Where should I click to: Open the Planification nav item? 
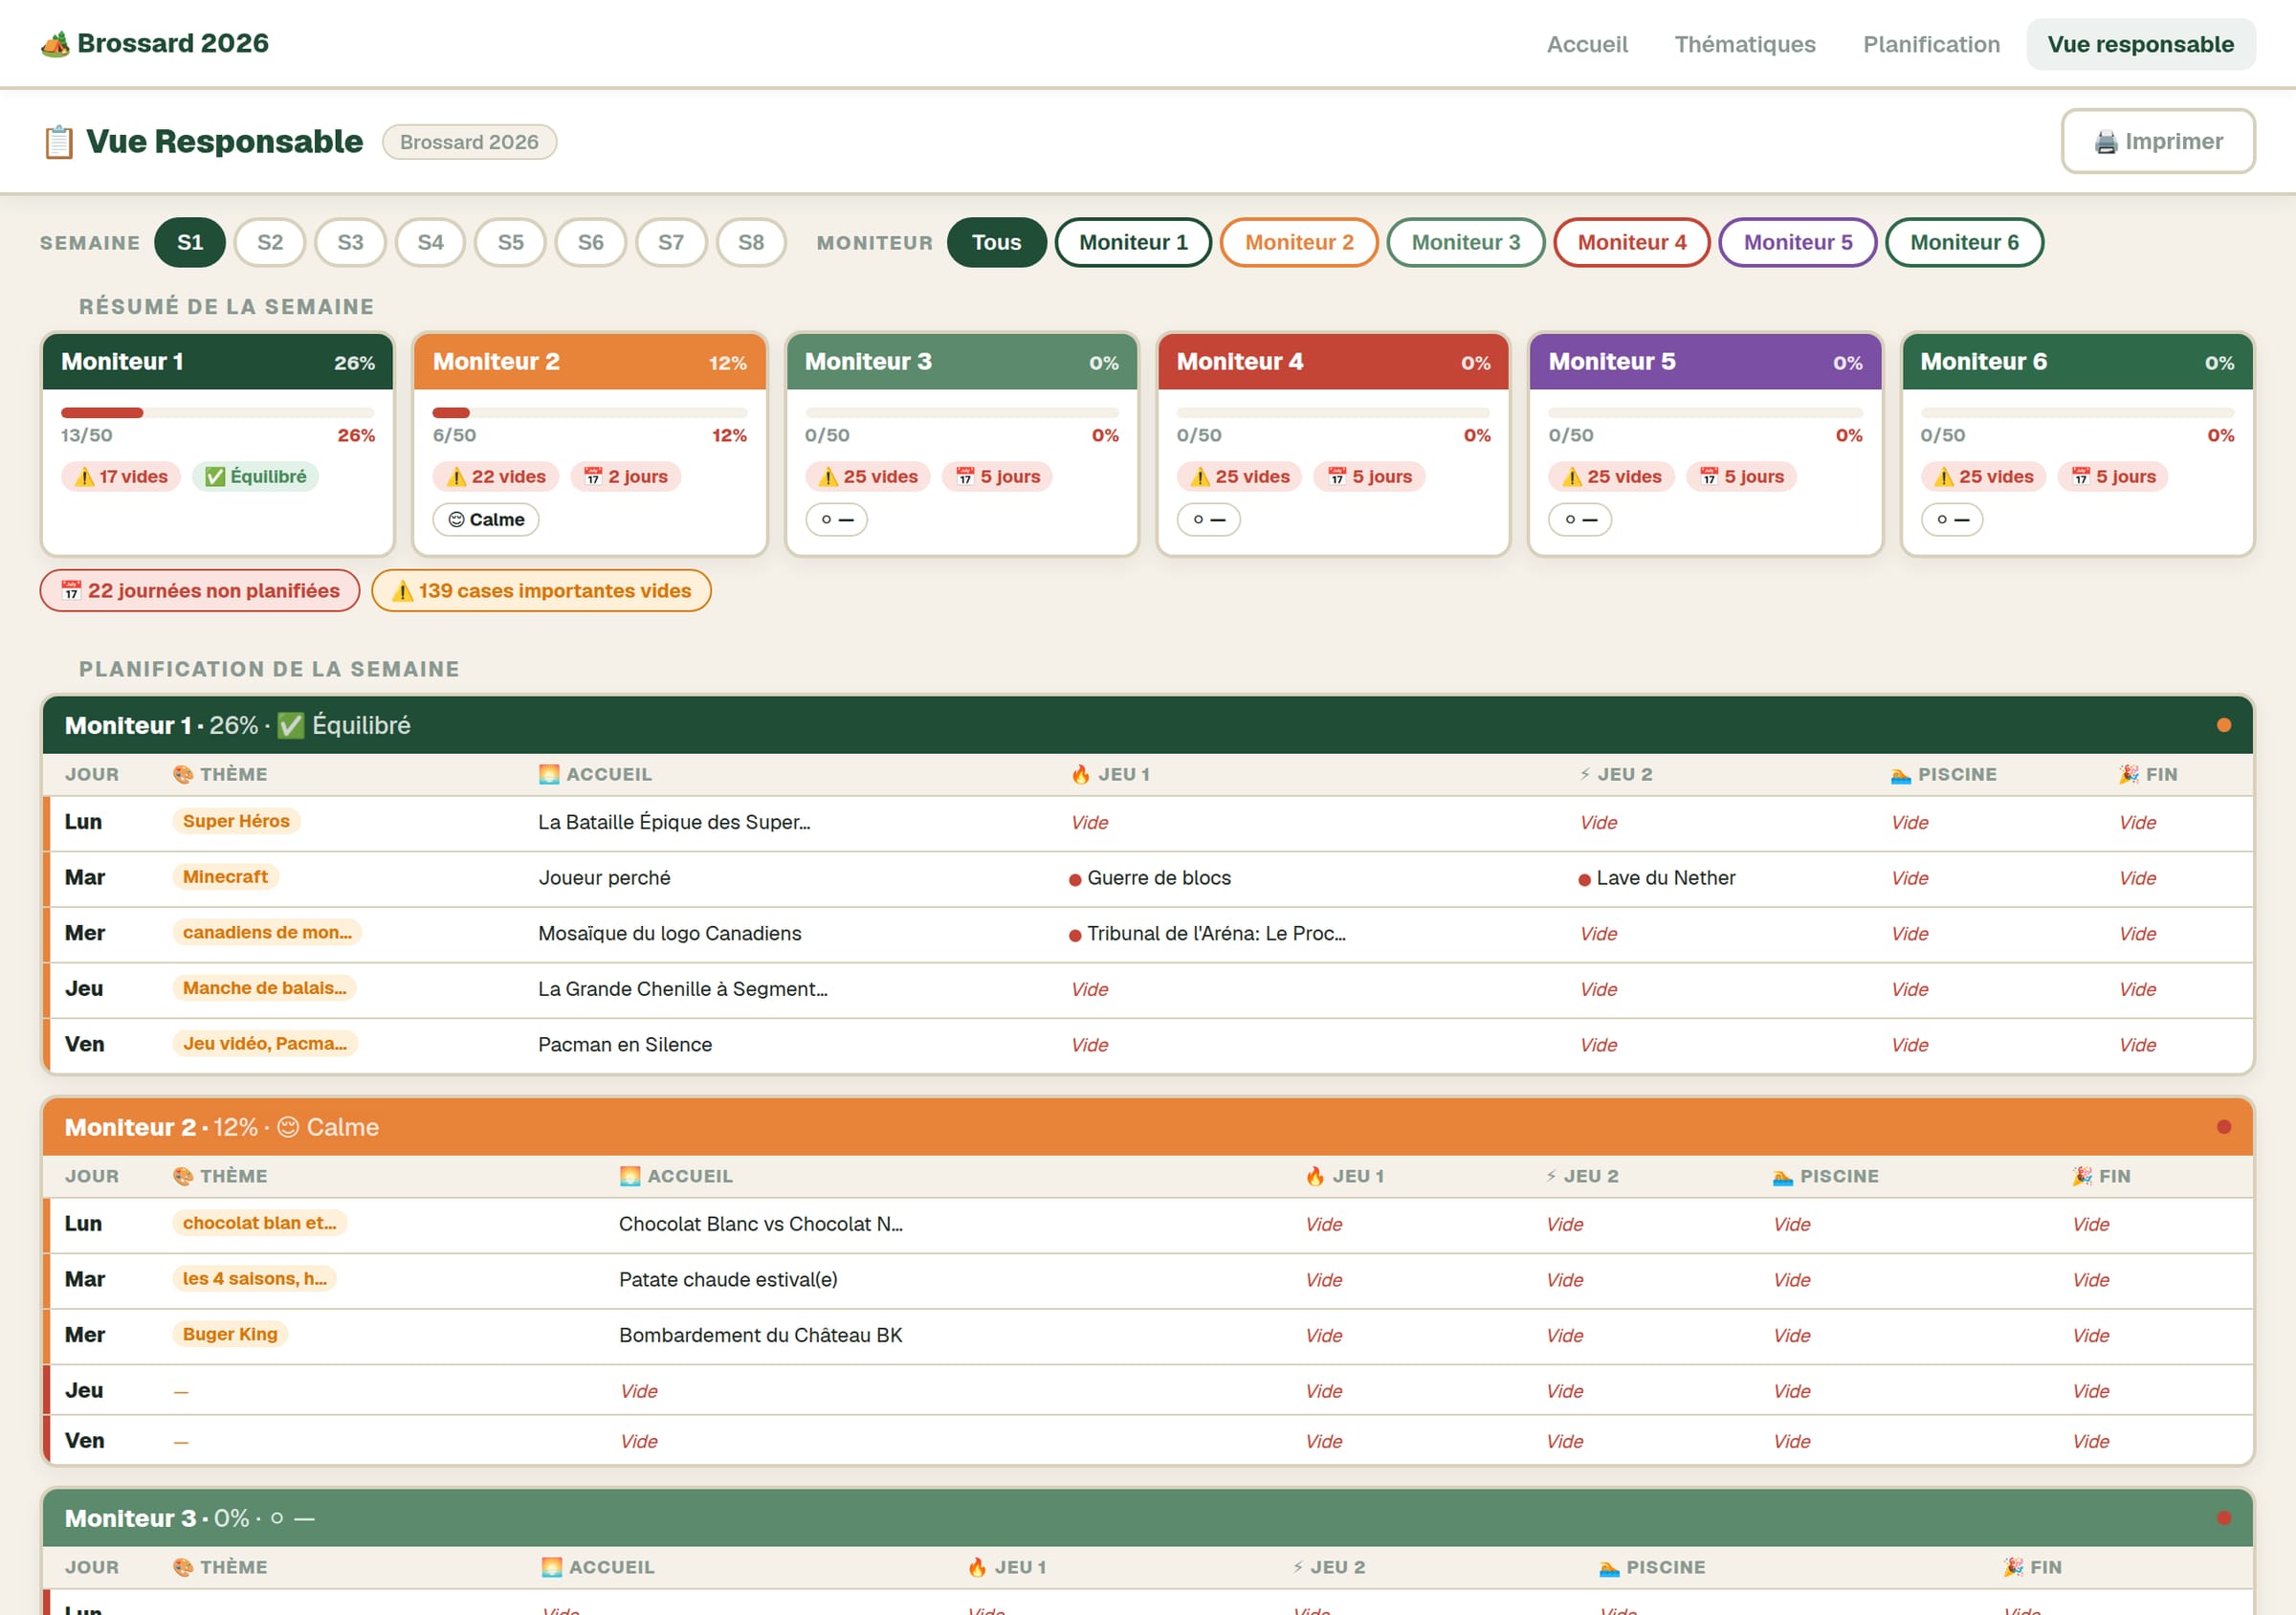[1931, 44]
